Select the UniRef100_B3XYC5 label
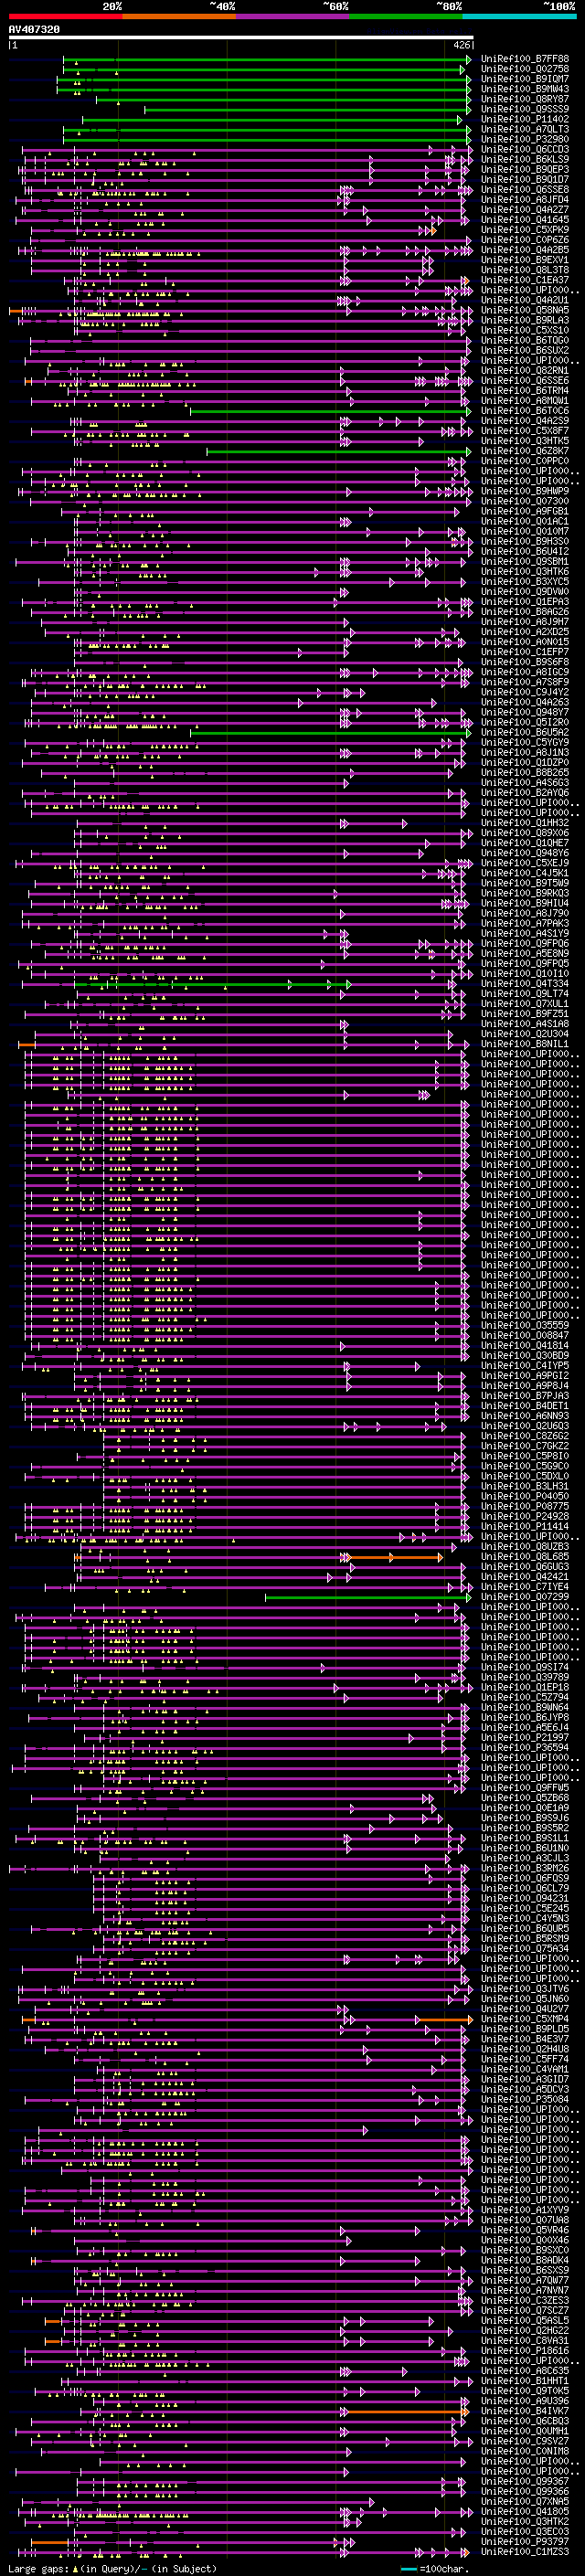The height and width of the screenshot is (2576, 585). pyautogui.click(x=525, y=581)
